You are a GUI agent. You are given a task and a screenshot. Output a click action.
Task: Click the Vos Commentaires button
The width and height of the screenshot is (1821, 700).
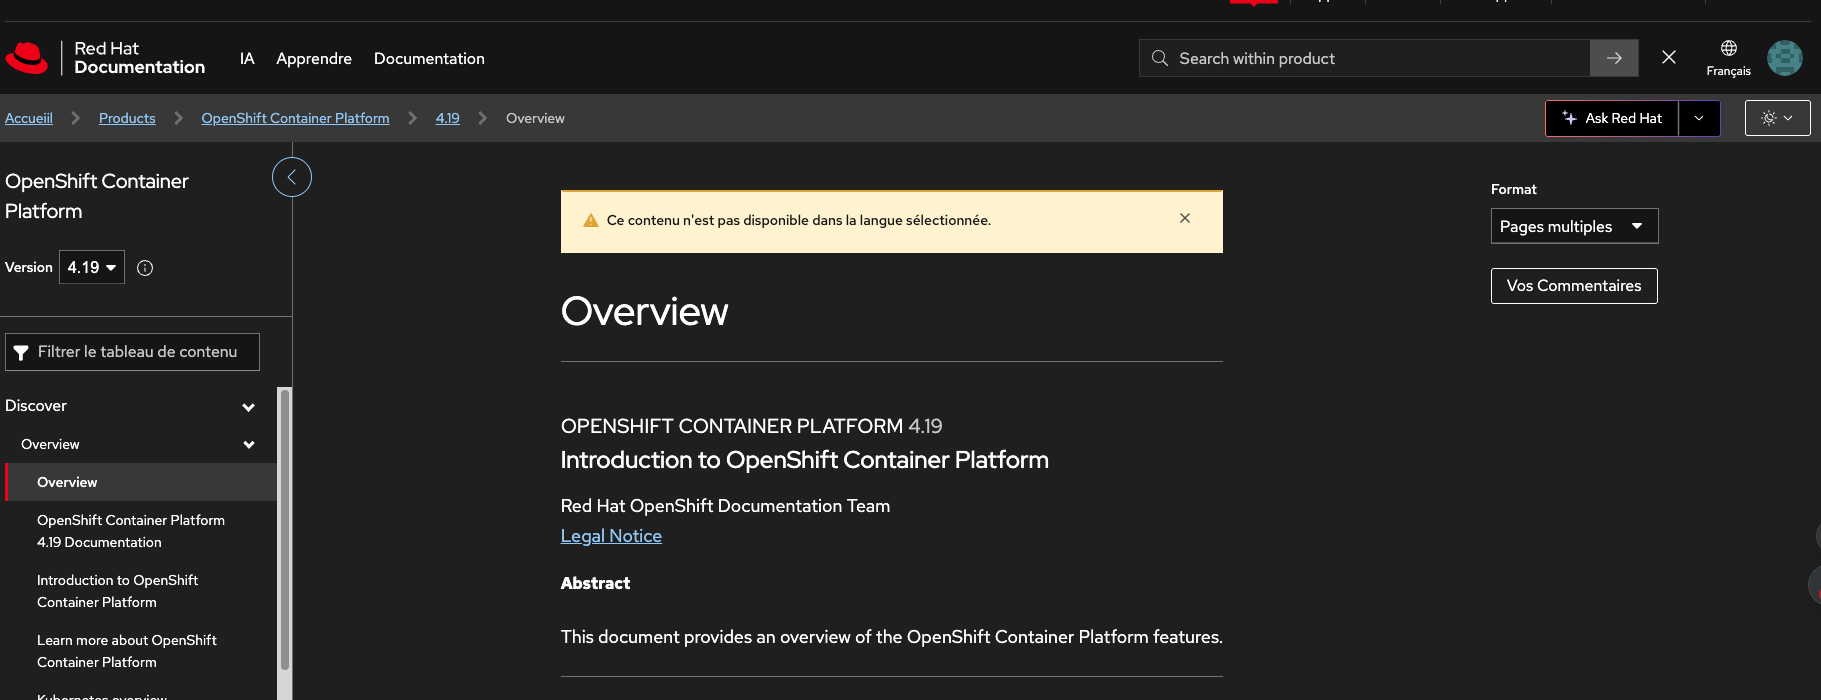point(1573,286)
